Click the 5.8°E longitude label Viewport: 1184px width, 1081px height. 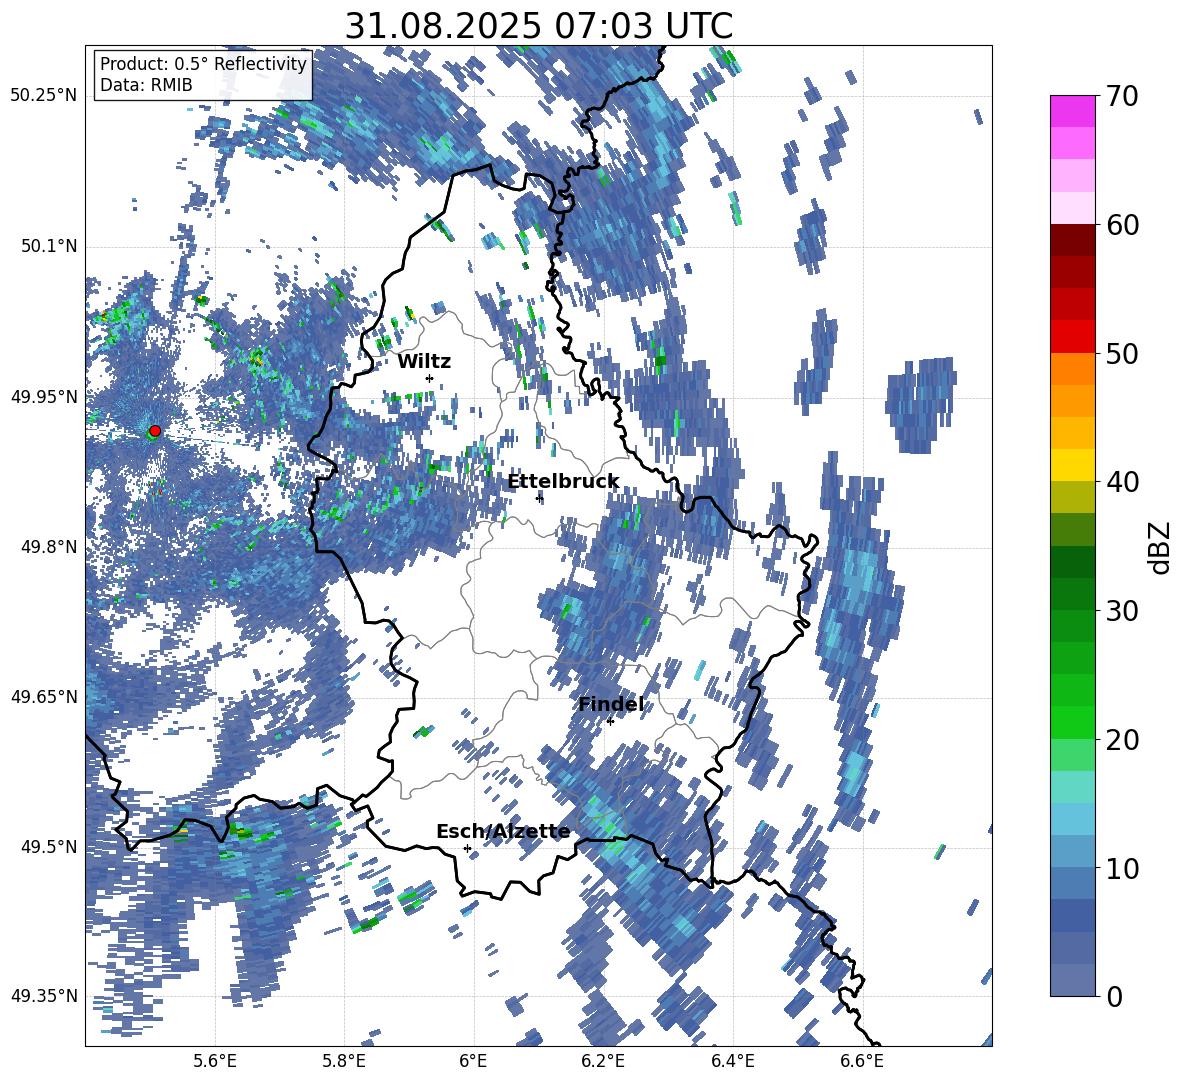pyautogui.click(x=344, y=1062)
